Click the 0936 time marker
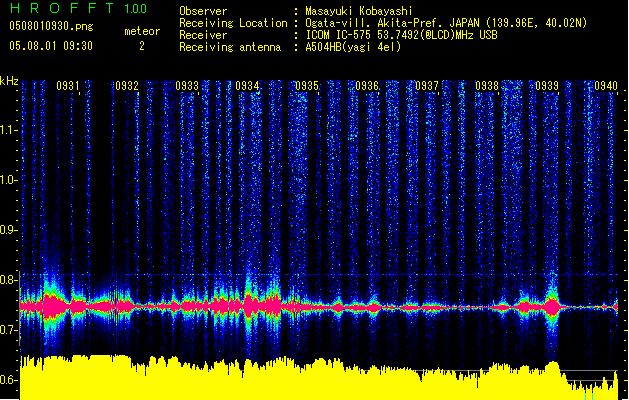This screenshot has height=400, width=629. 367,86
